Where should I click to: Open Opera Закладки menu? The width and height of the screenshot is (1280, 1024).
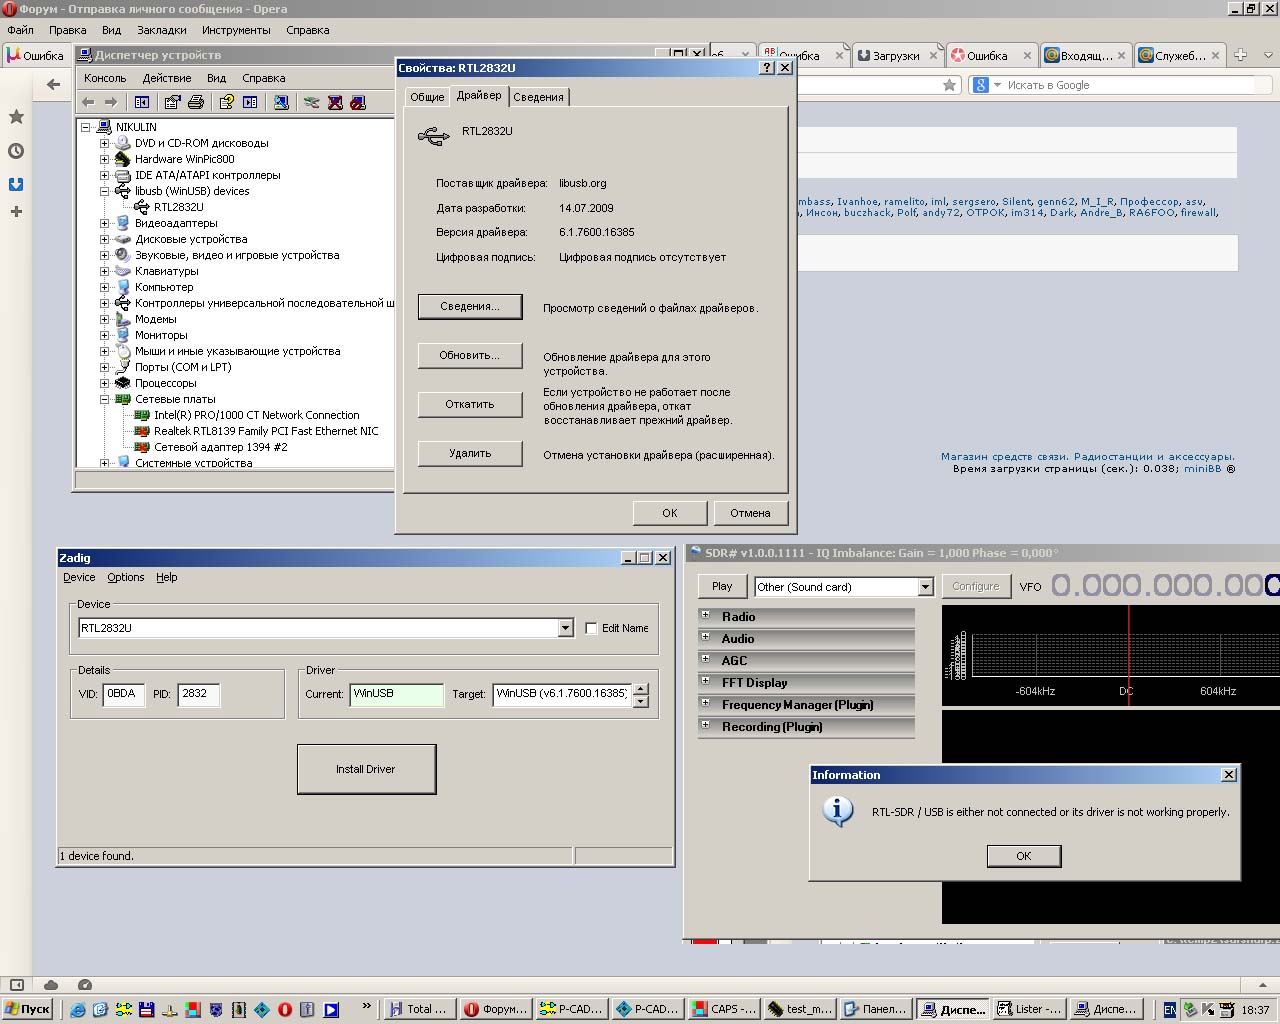[x=162, y=30]
